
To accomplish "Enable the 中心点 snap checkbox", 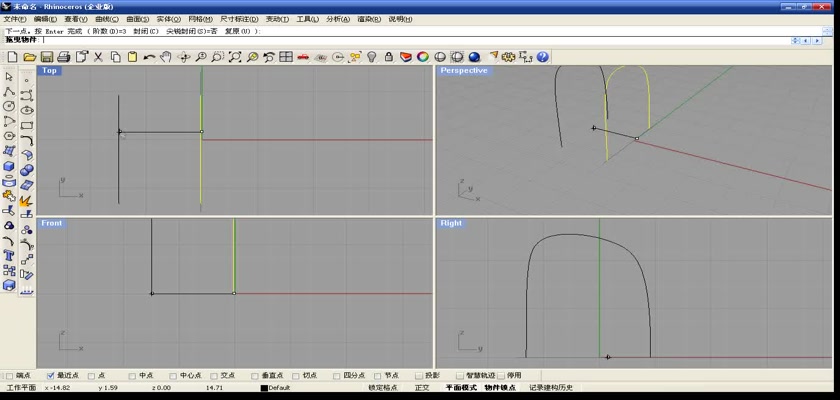I will pos(173,376).
